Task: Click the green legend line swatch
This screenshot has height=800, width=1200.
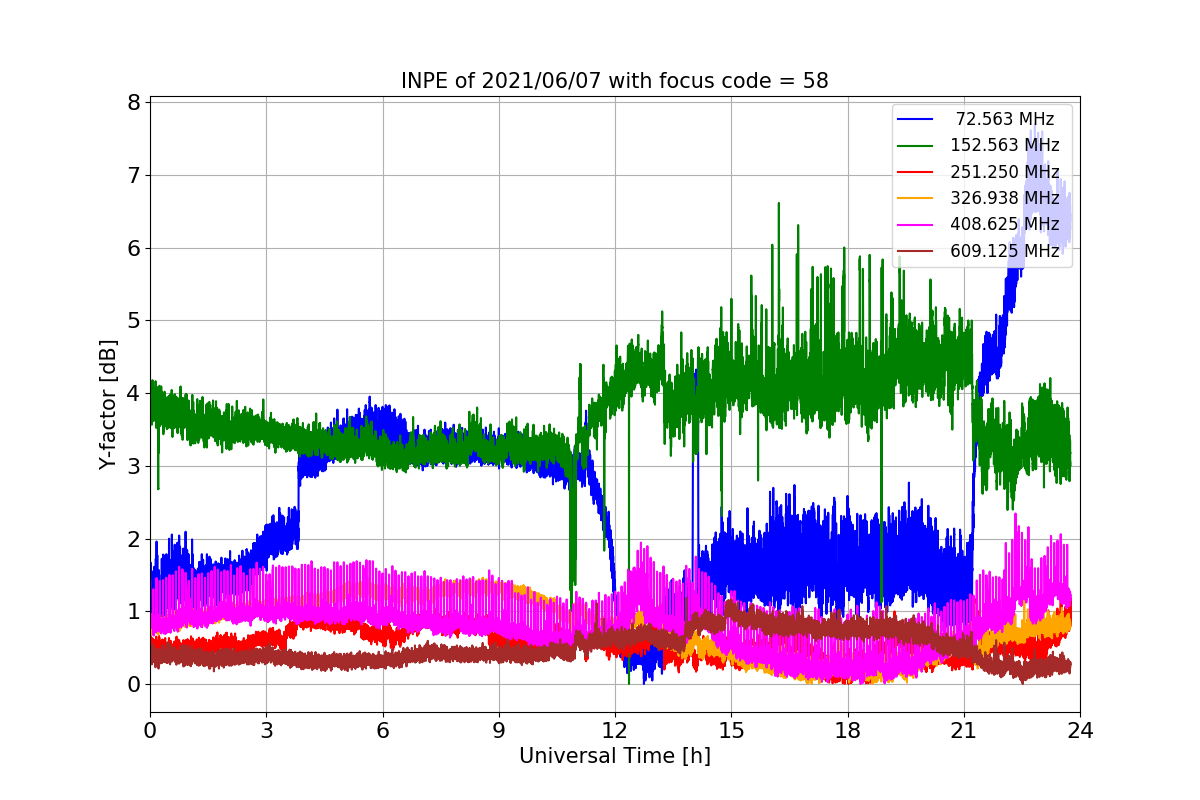Action: tap(916, 146)
